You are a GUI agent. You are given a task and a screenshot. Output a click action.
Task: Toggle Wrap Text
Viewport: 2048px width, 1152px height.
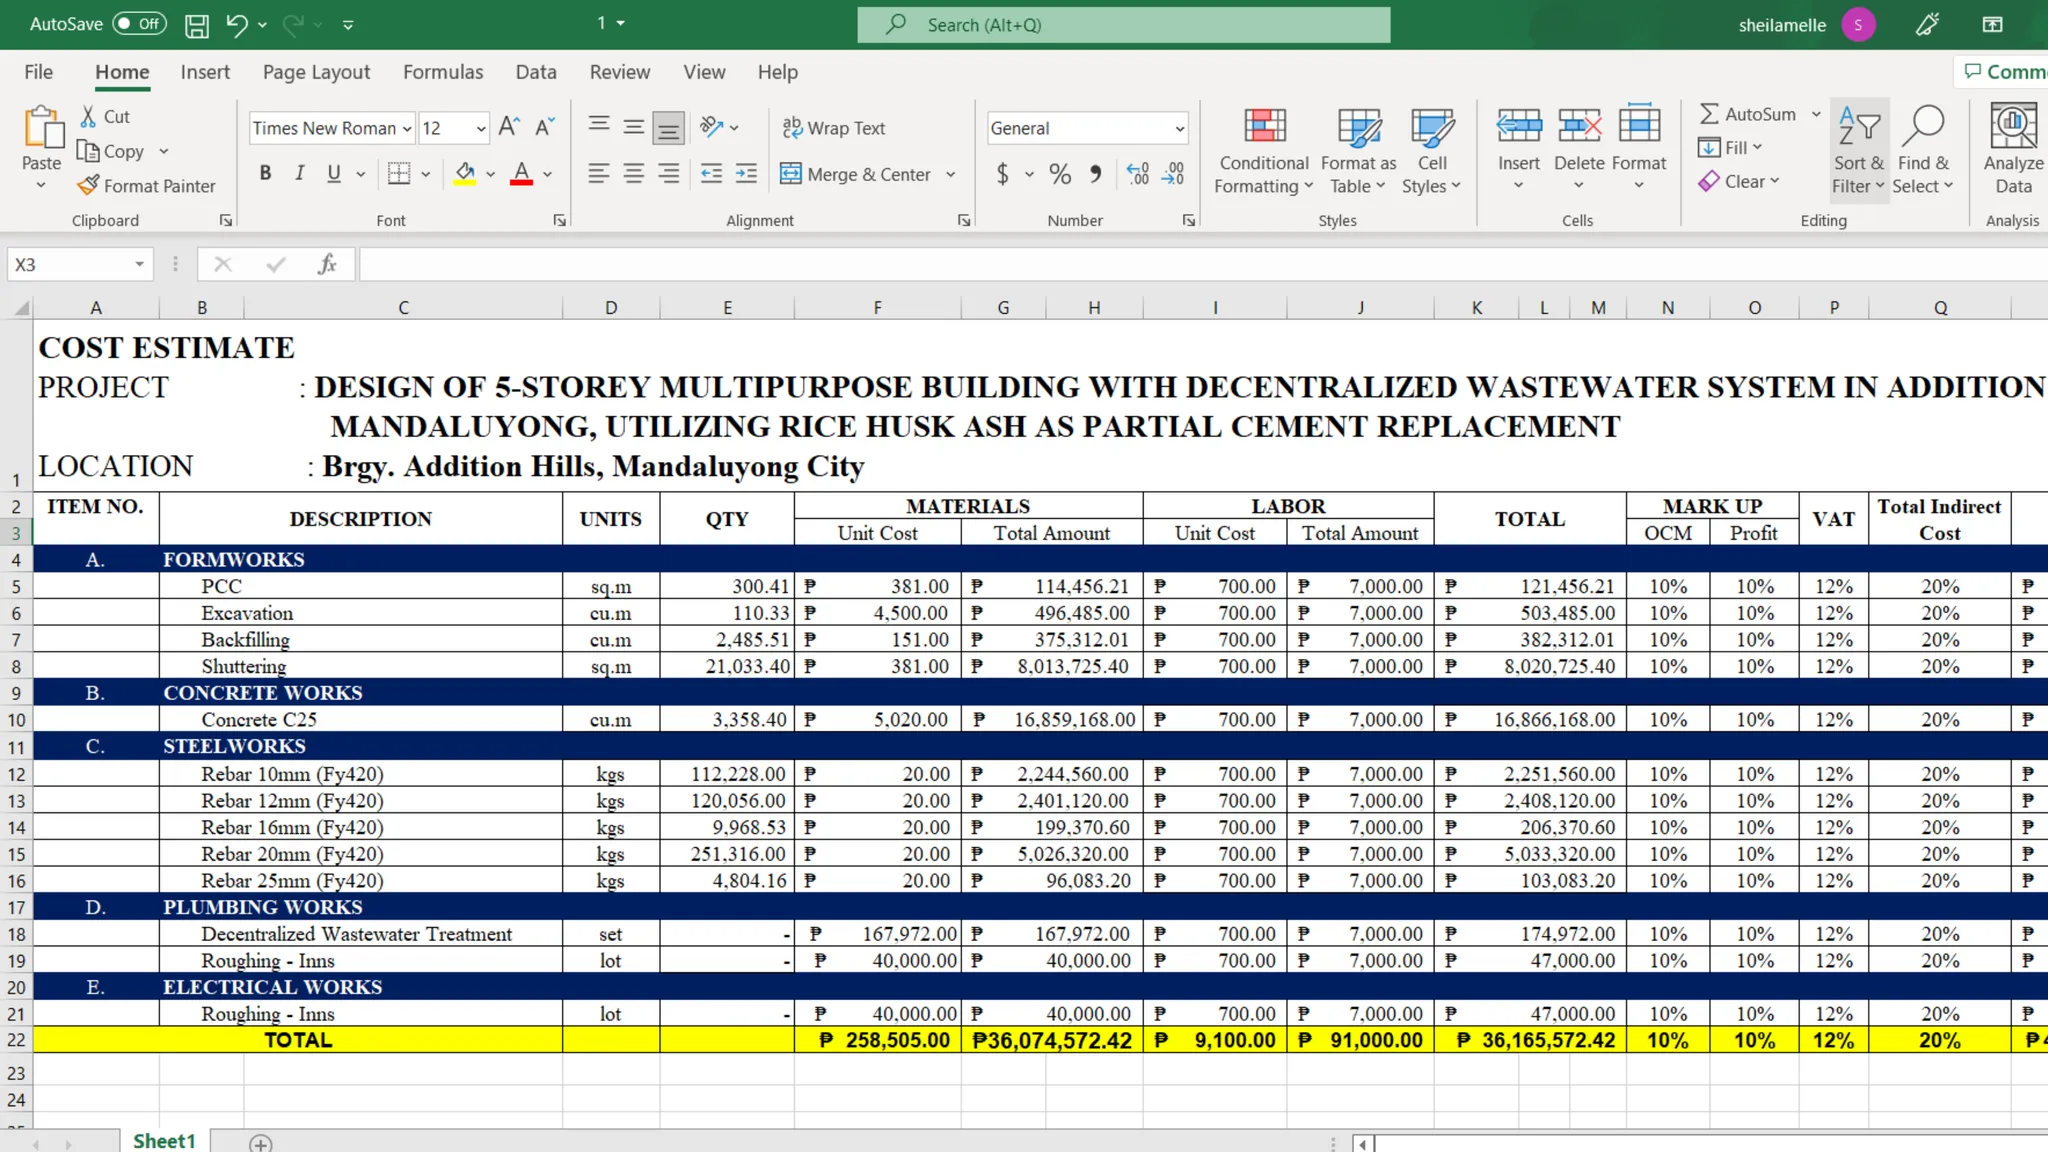[x=834, y=128]
